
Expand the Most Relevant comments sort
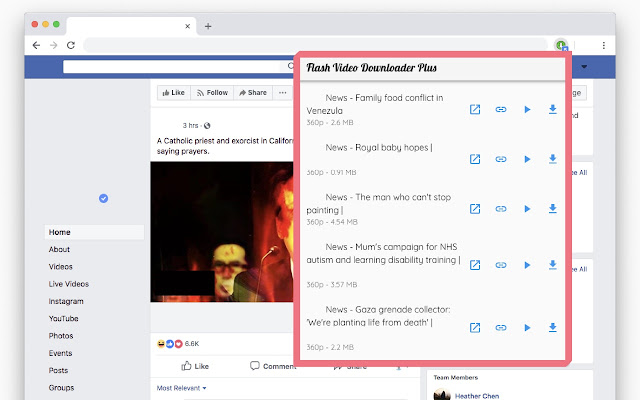(x=182, y=388)
